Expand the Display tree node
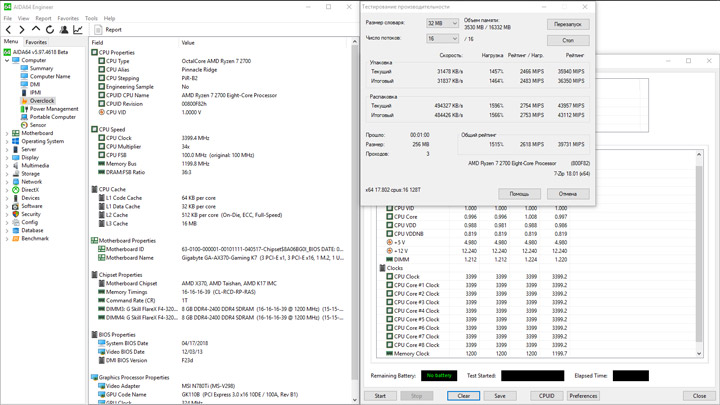The height and width of the screenshot is (405, 720). [7, 158]
